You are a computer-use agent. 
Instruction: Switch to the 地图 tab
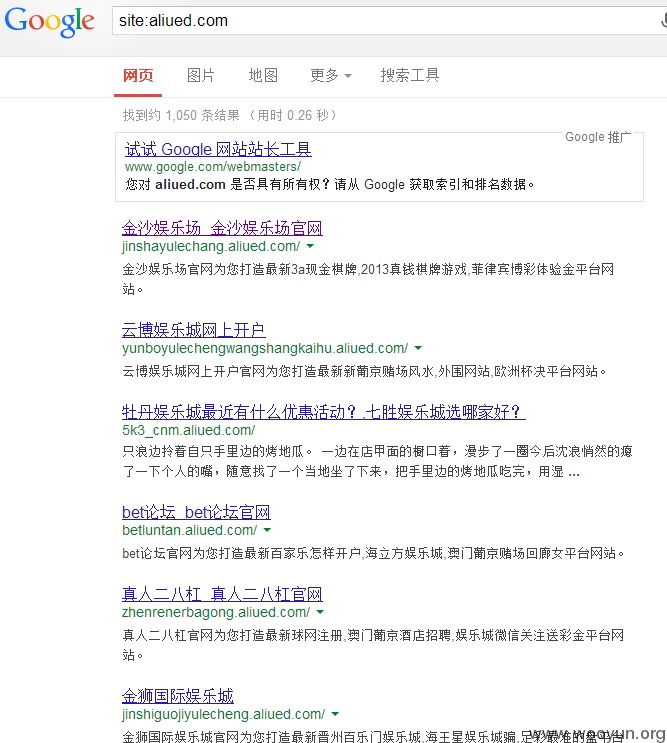(x=263, y=75)
